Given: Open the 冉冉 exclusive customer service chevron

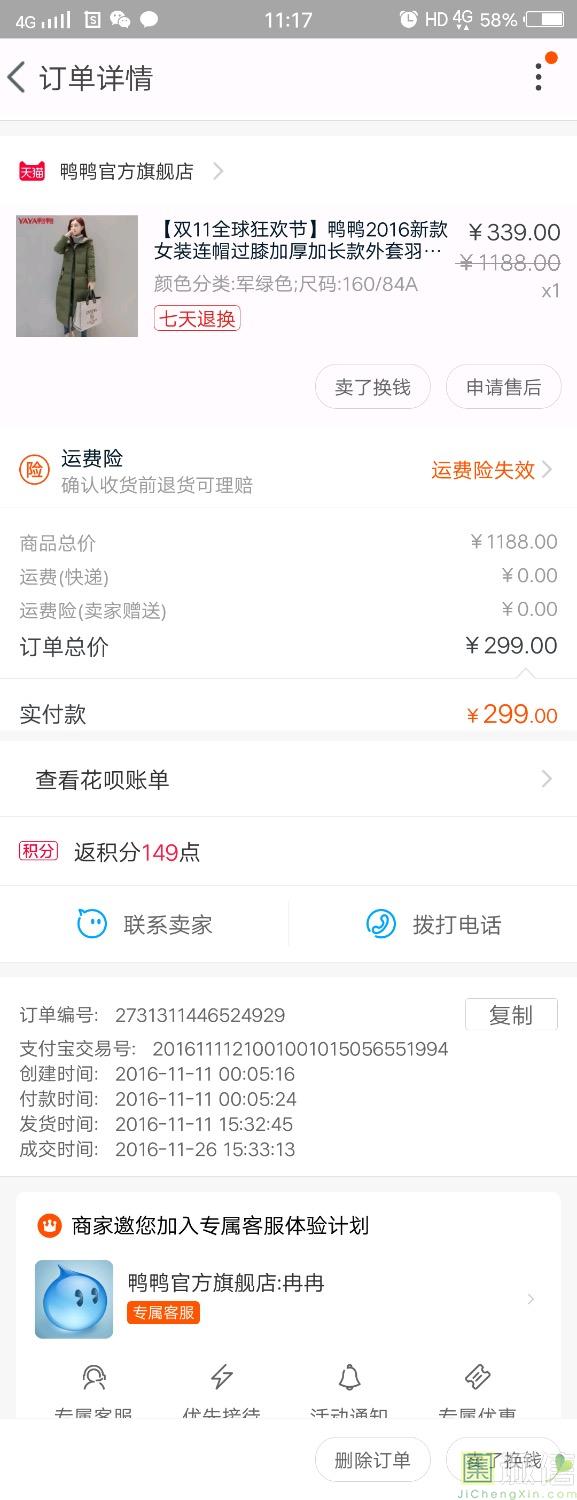Looking at the screenshot, I should [x=531, y=1299].
